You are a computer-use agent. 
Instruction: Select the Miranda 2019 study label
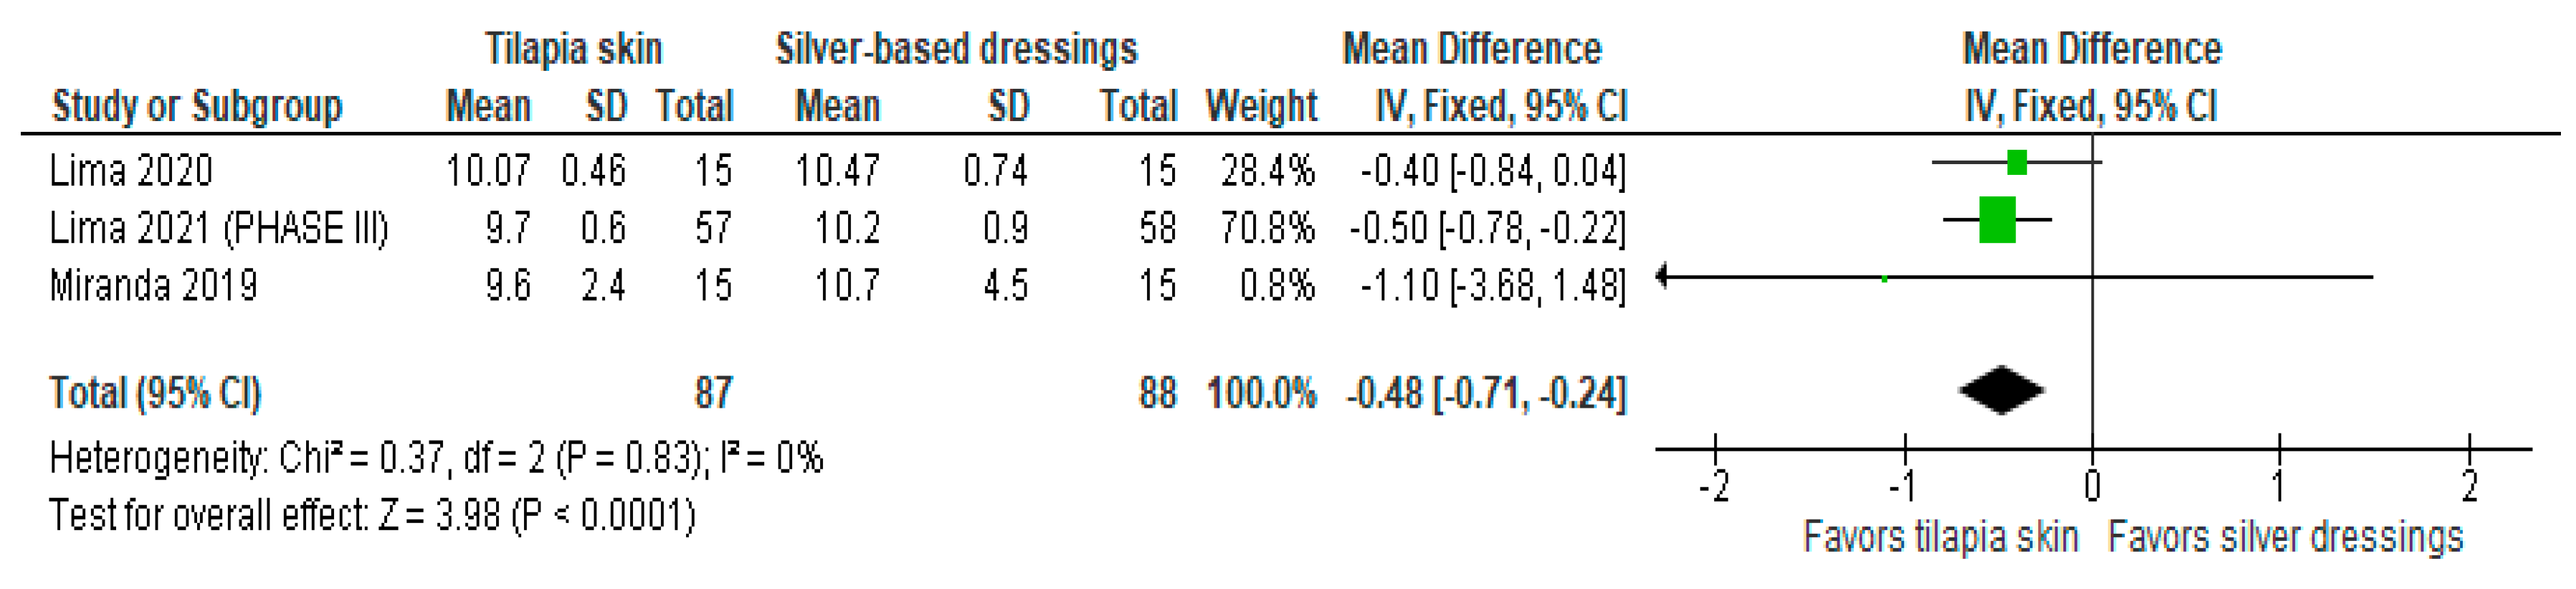tap(153, 286)
